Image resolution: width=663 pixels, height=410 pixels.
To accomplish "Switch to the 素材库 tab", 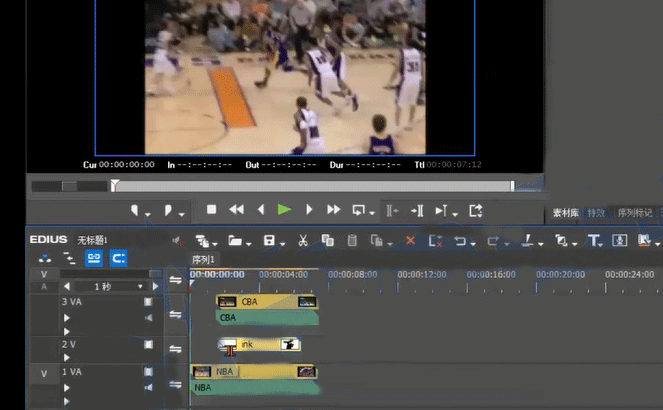I will coord(565,213).
